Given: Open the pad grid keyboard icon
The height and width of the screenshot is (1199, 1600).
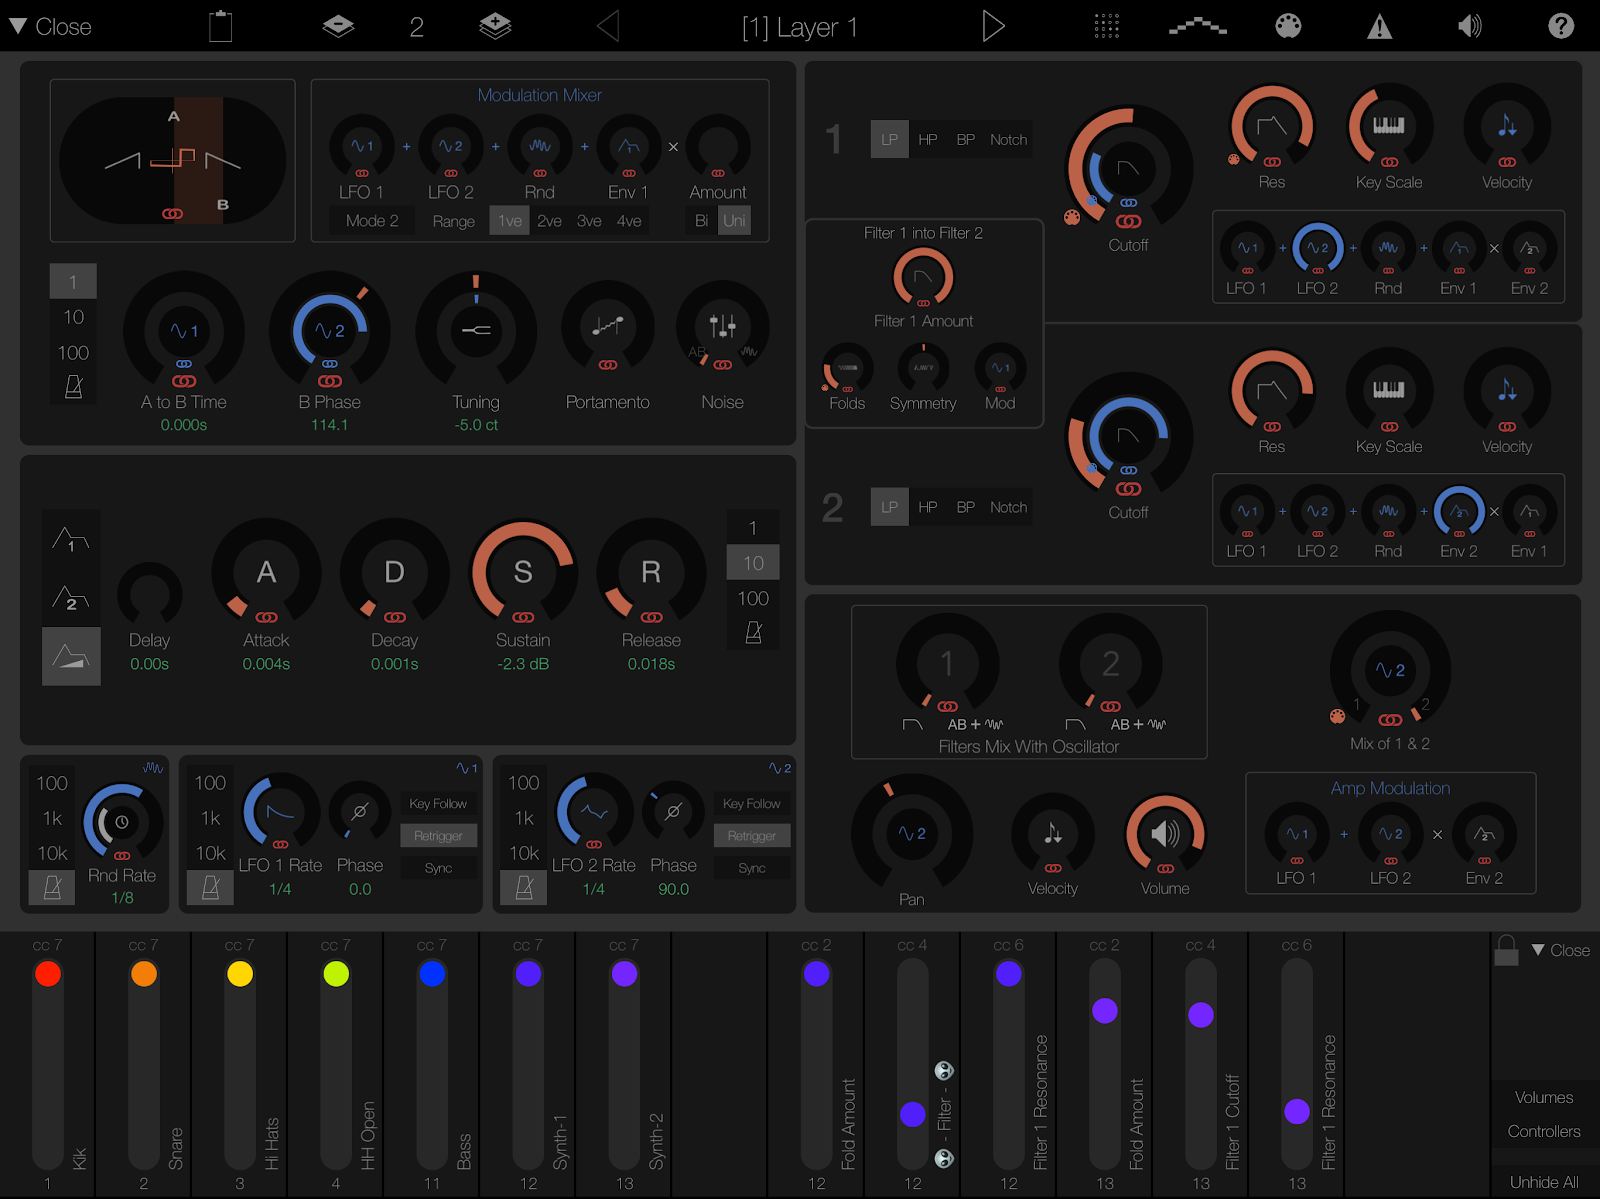Looking at the screenshot, I should pyautogui.click(x=1104, y=27).
